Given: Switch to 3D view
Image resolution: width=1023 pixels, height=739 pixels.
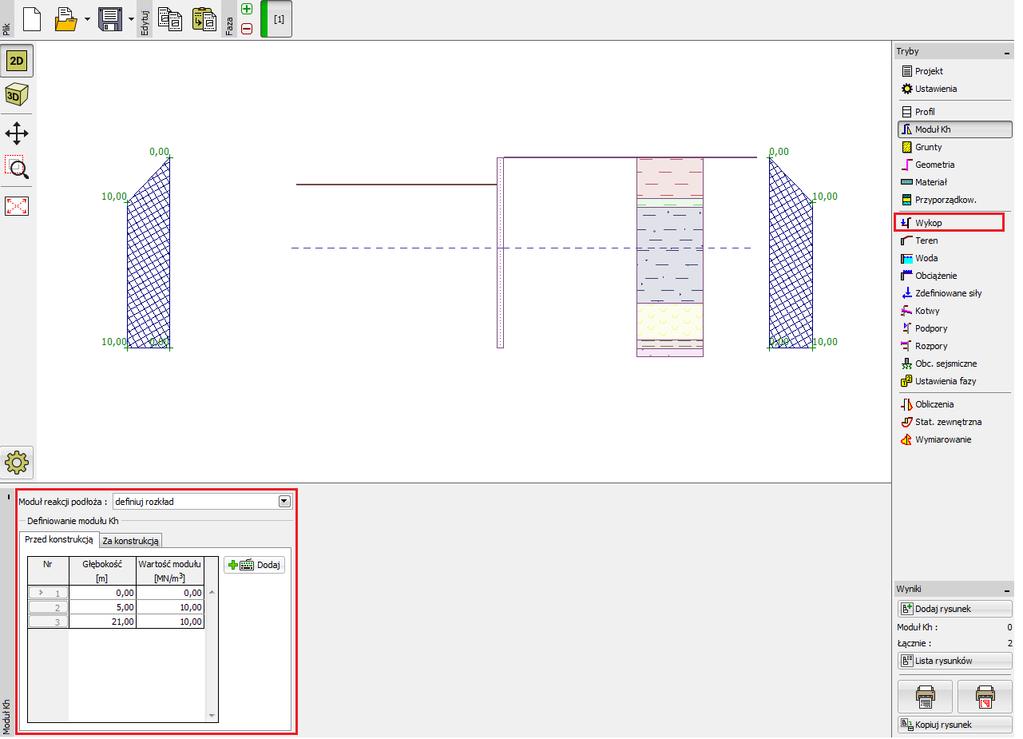Looking at the screenshot, I should [x=17, y=95].
